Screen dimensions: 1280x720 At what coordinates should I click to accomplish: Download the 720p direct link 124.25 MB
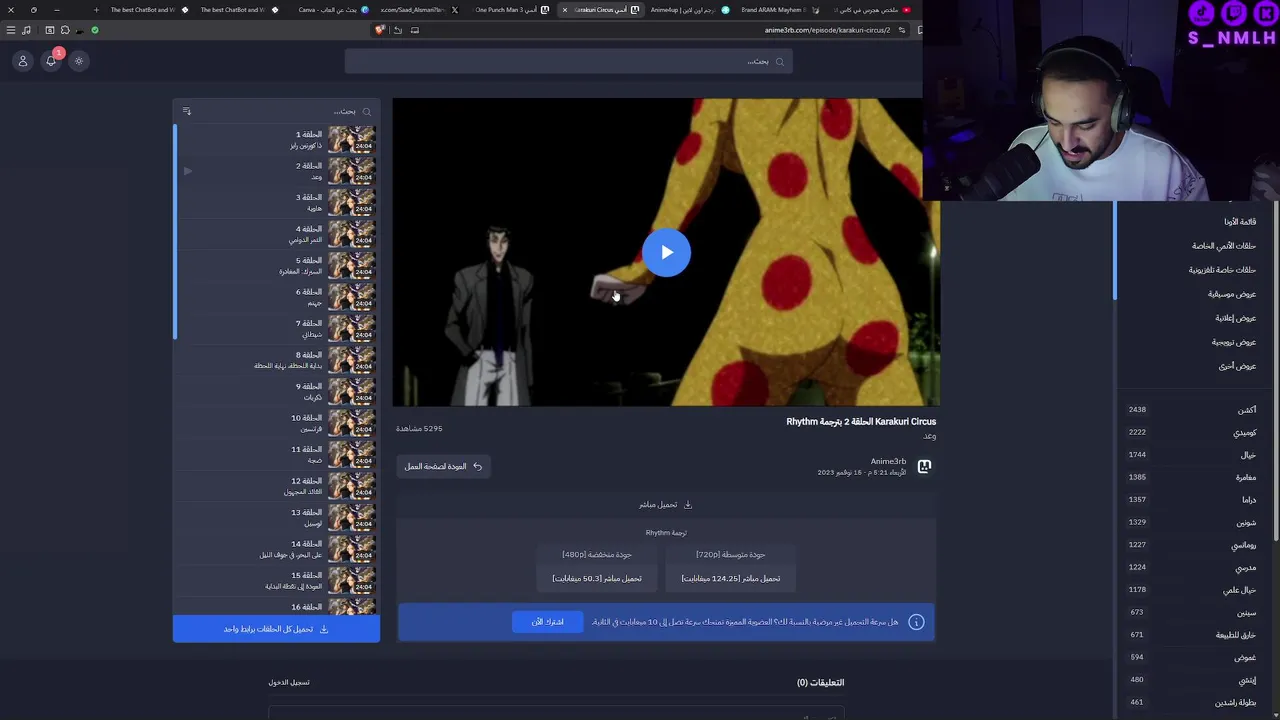tap(730, 578)
